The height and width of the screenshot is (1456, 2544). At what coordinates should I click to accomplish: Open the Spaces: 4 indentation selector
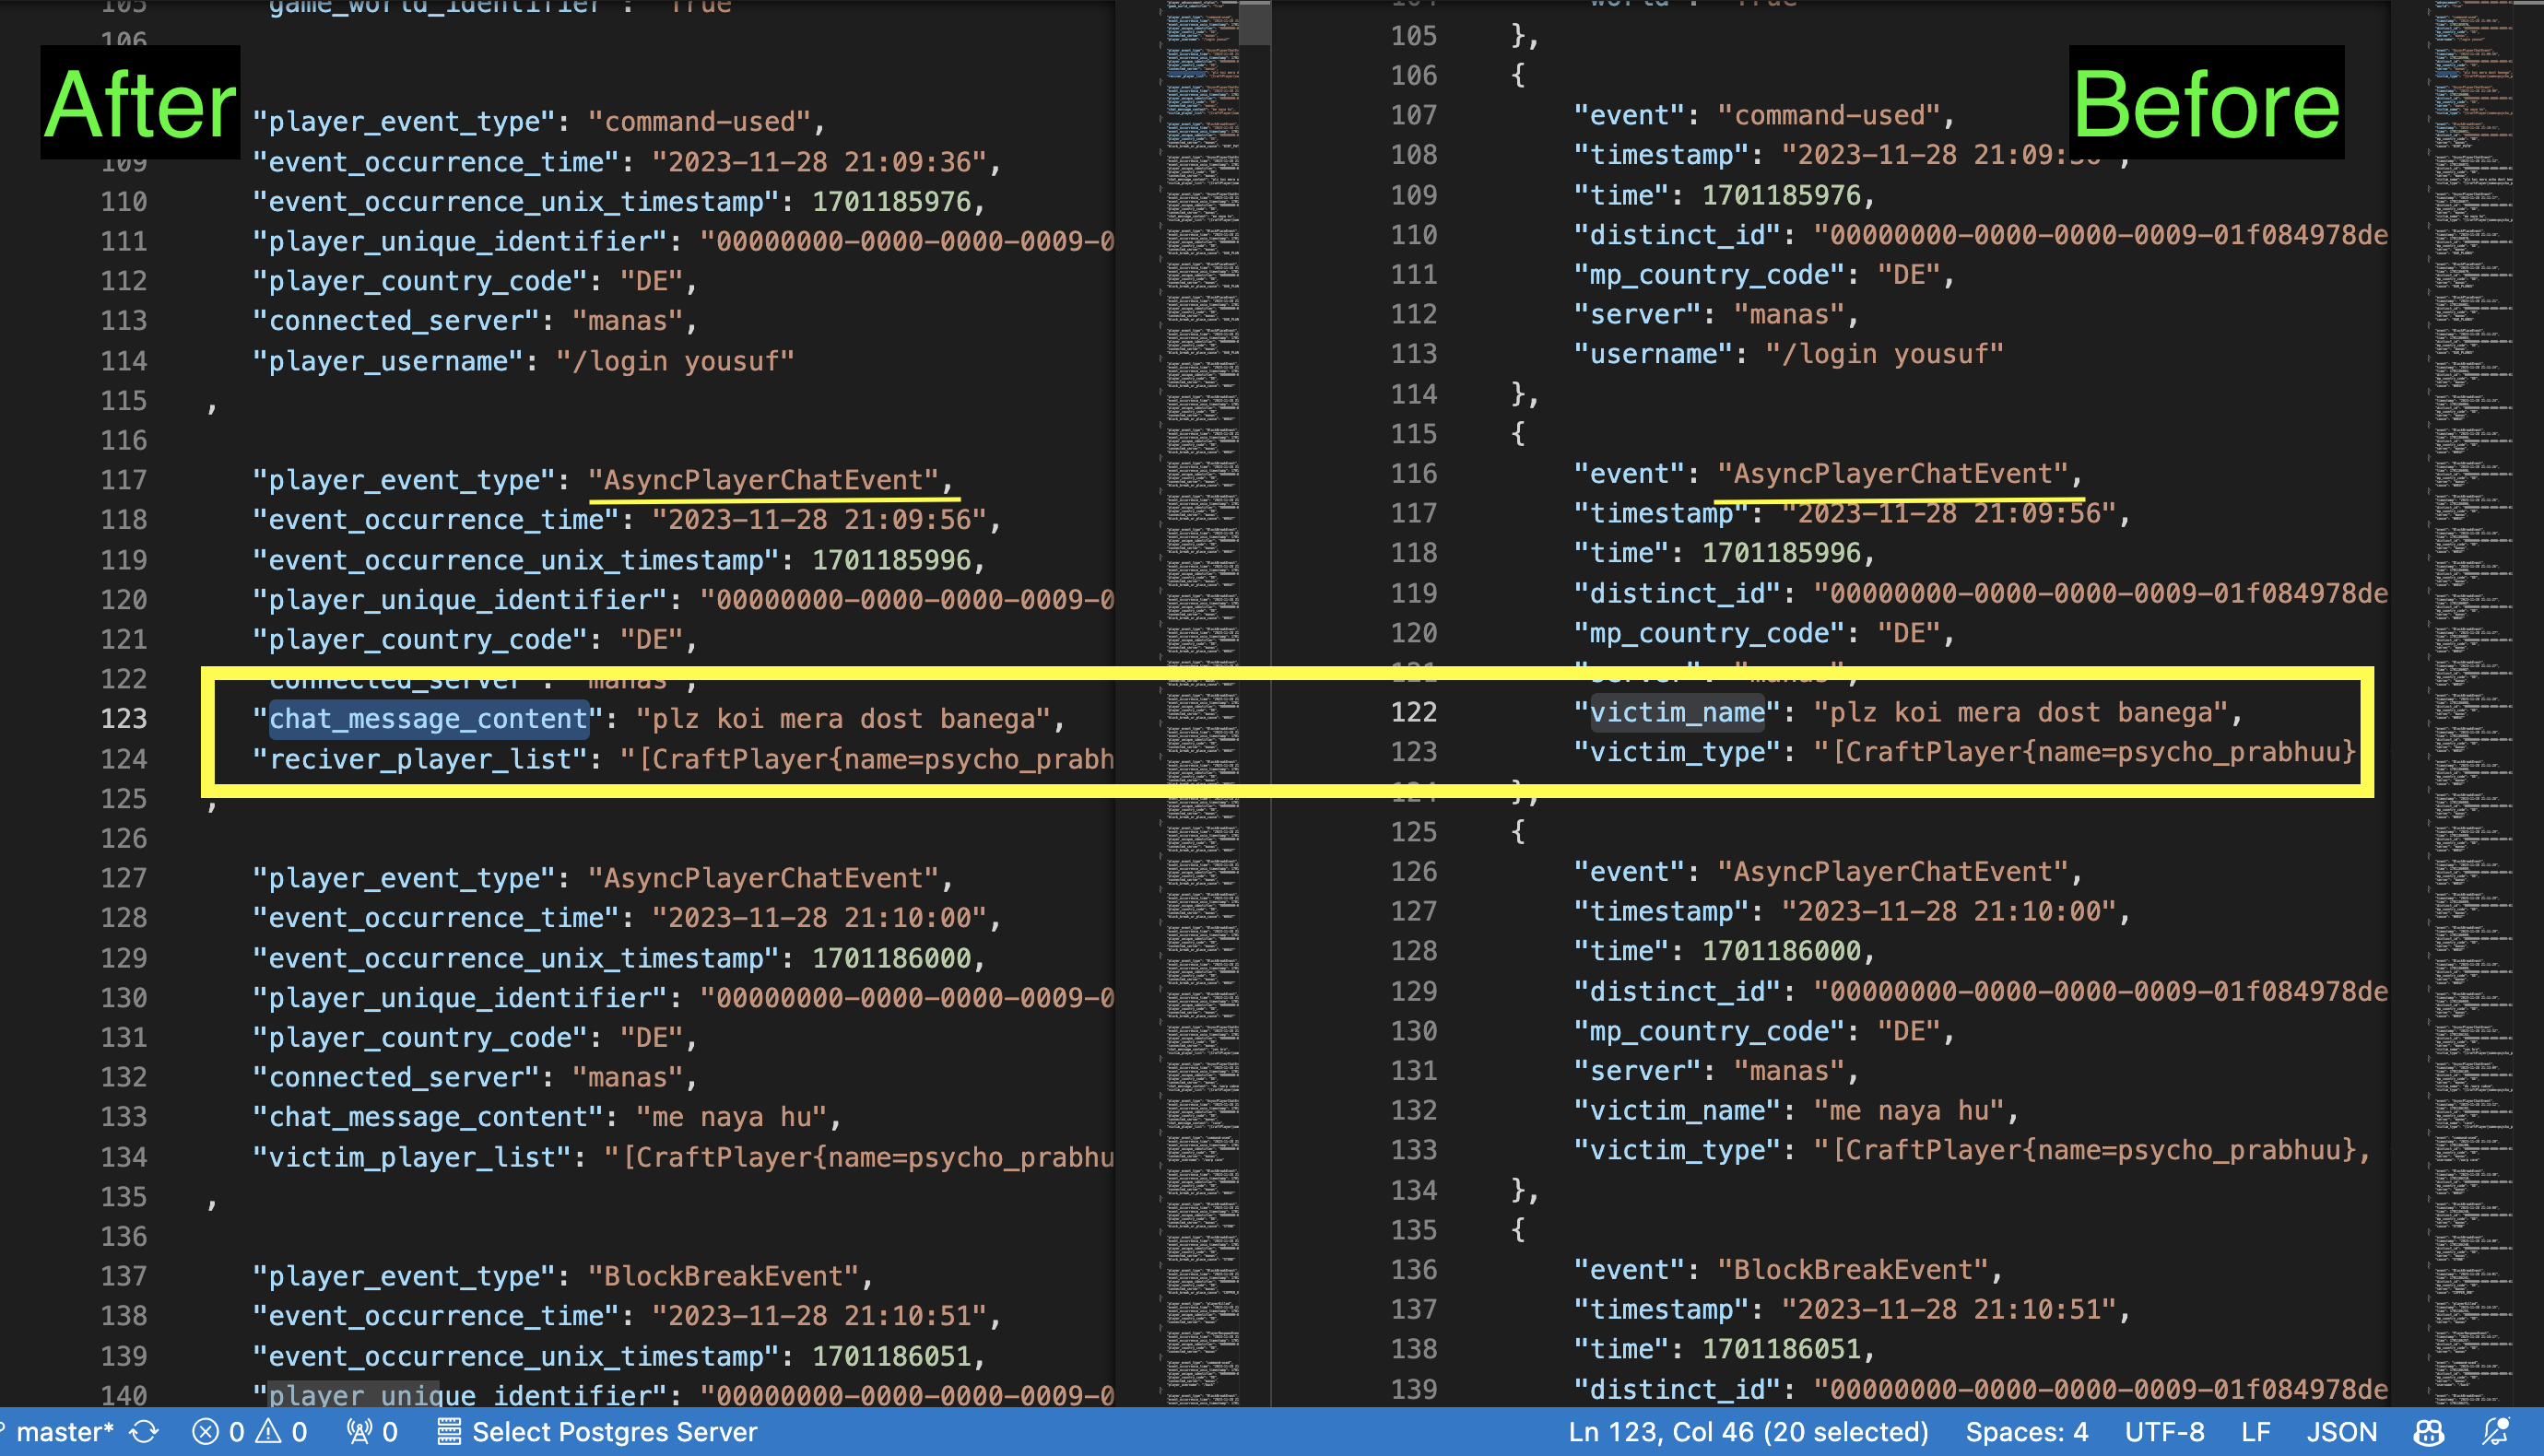pos(2026,1432)
